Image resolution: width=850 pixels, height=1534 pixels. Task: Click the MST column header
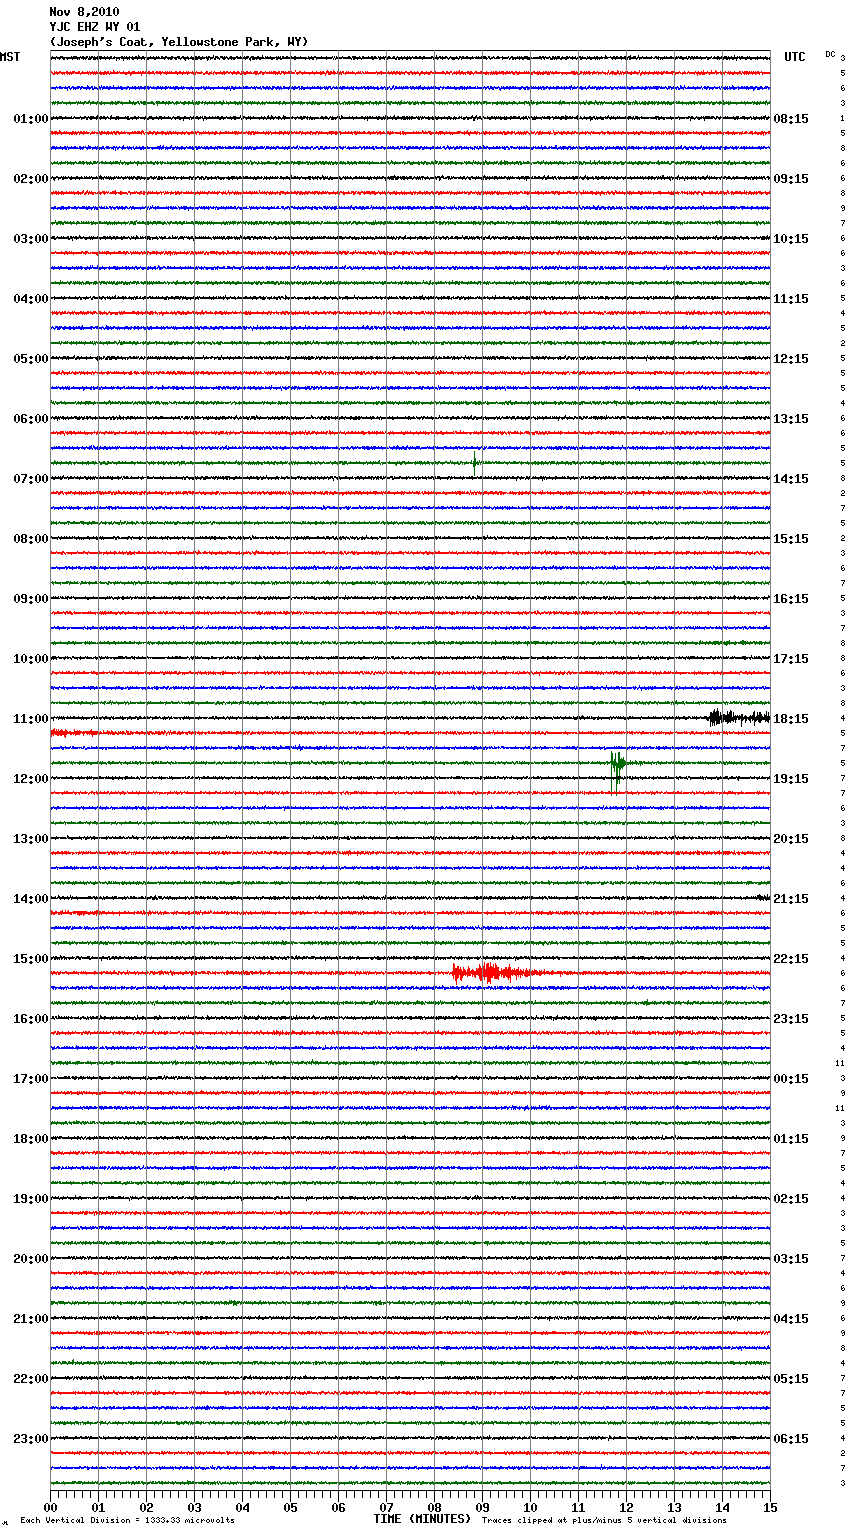coord(10,57)
